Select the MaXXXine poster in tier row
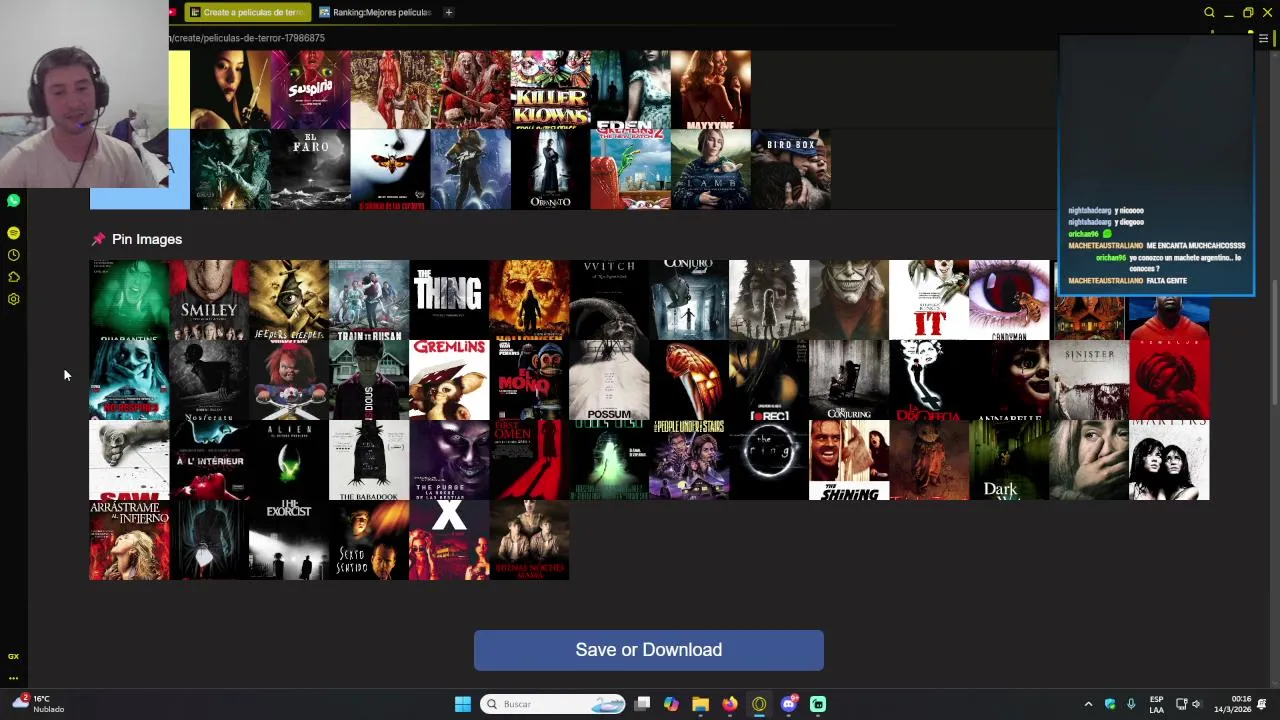 [x=710, y=90]
